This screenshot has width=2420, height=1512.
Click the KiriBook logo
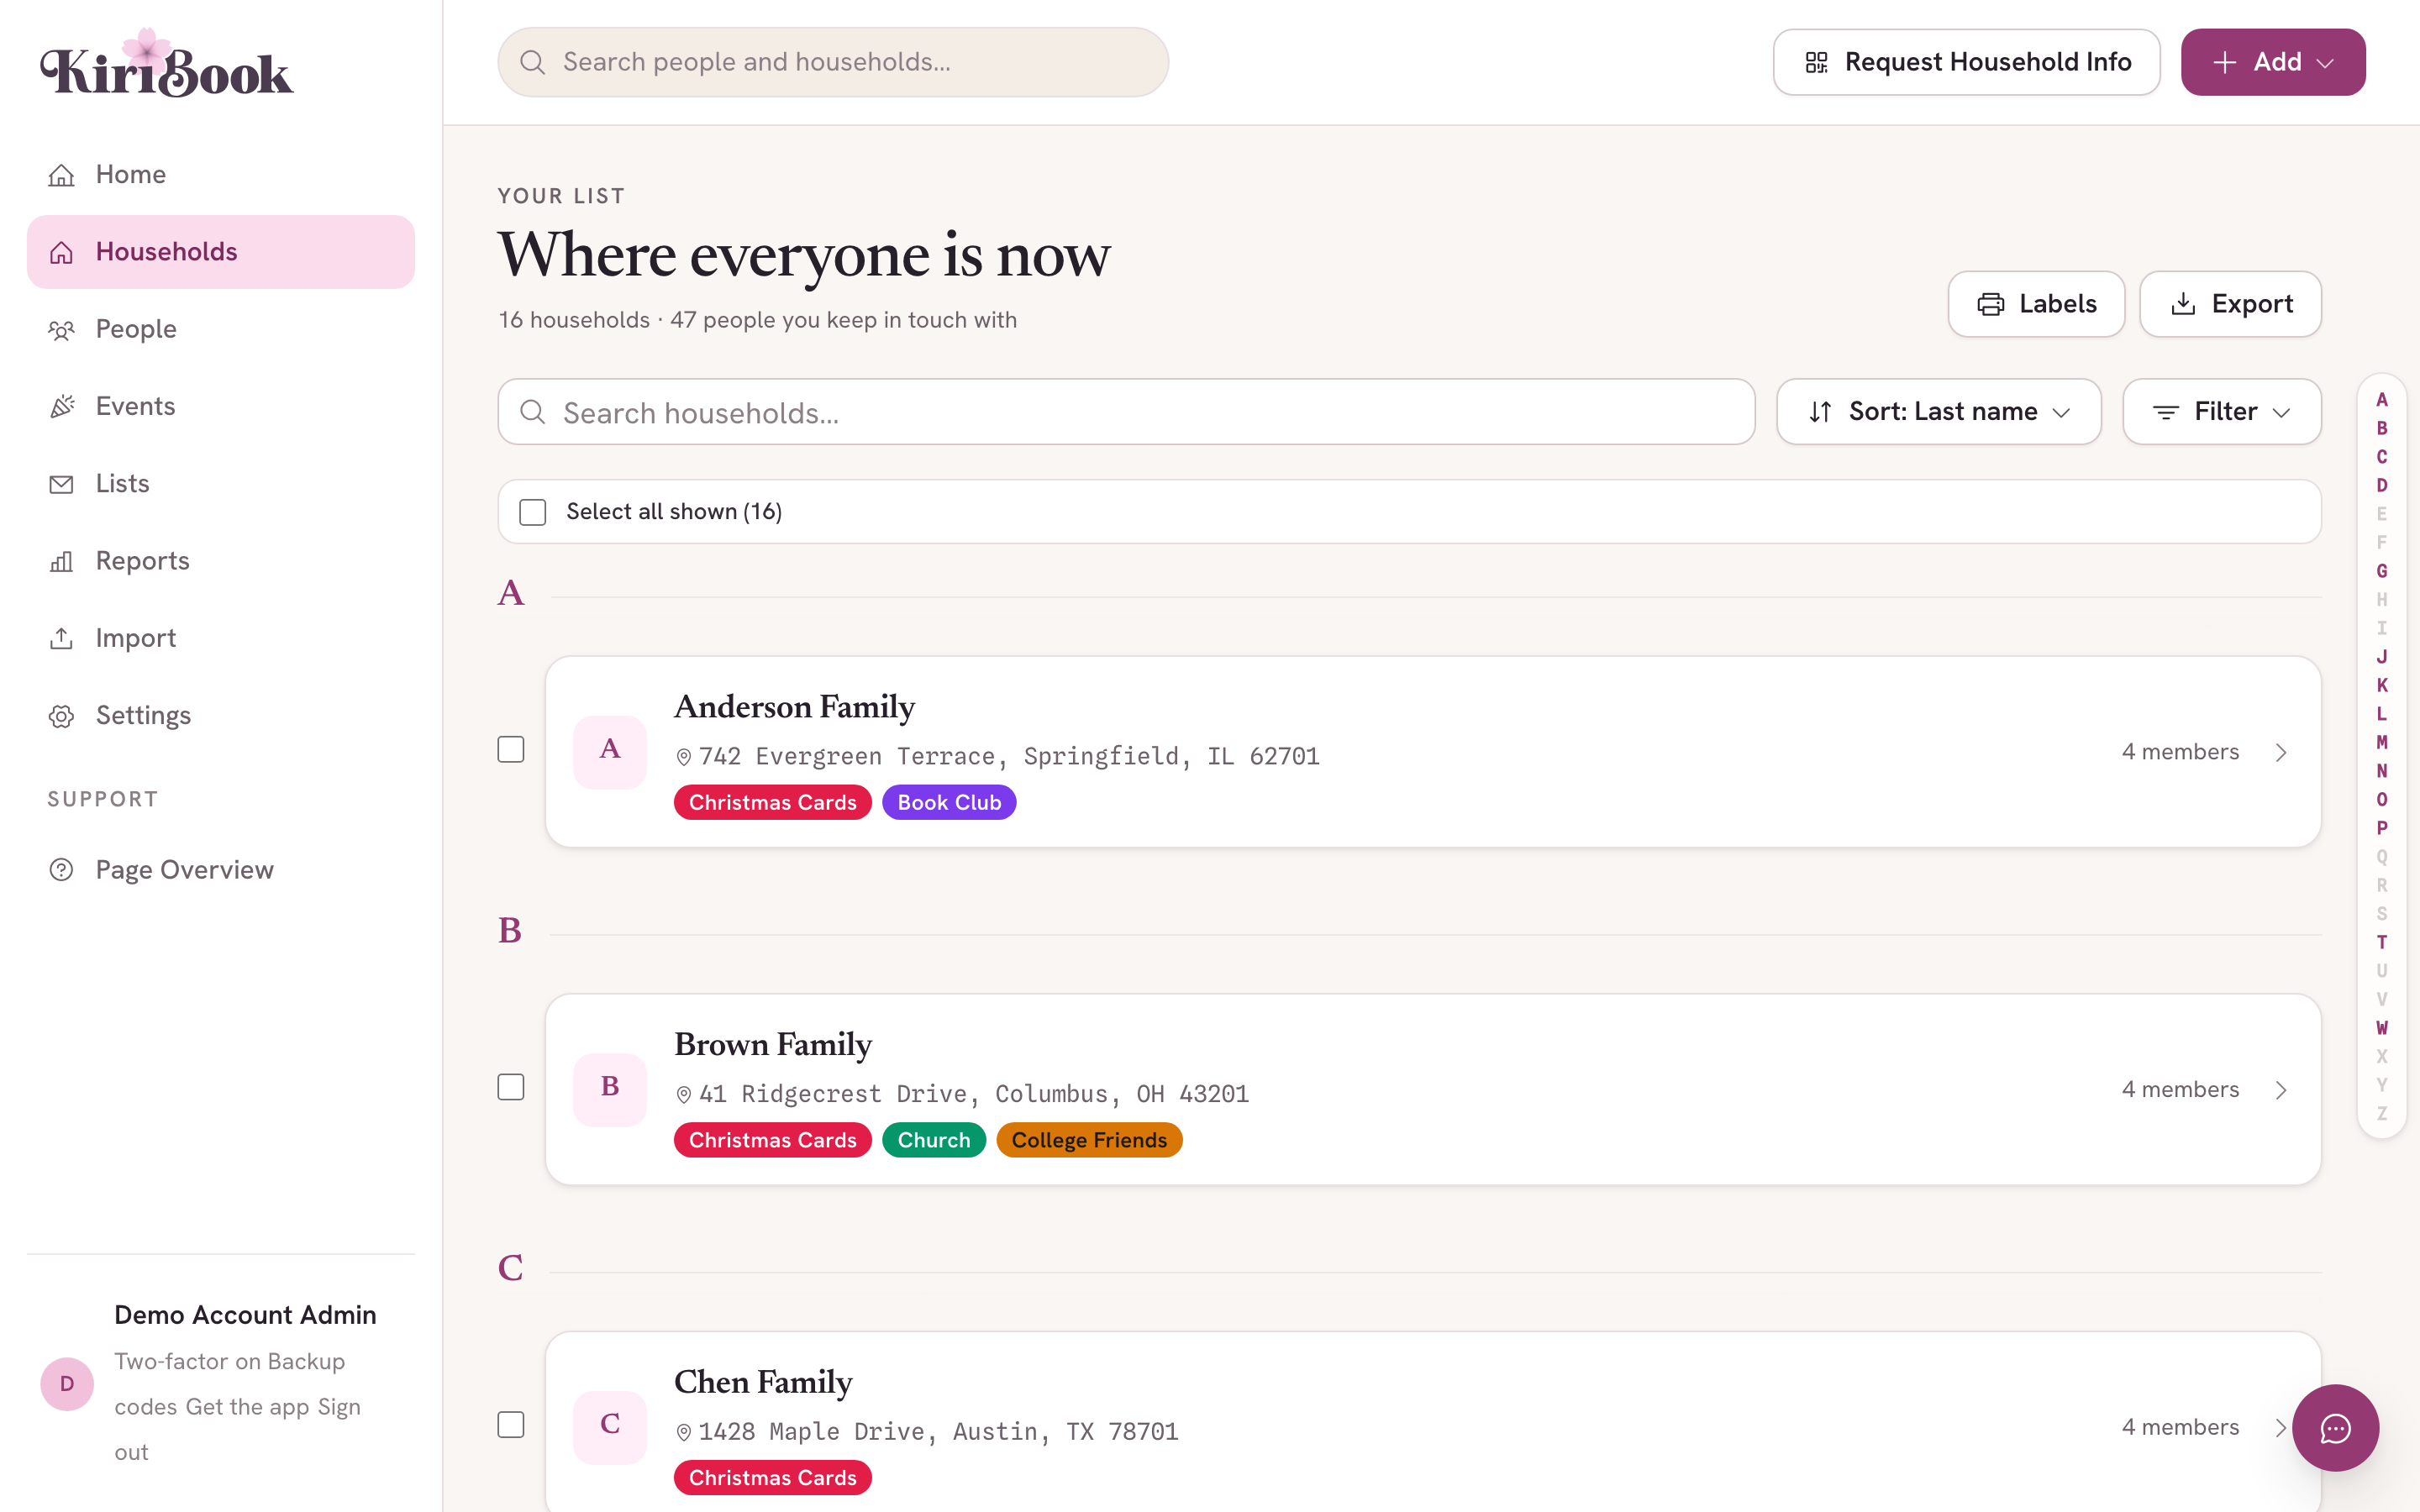tap(166, 63)
